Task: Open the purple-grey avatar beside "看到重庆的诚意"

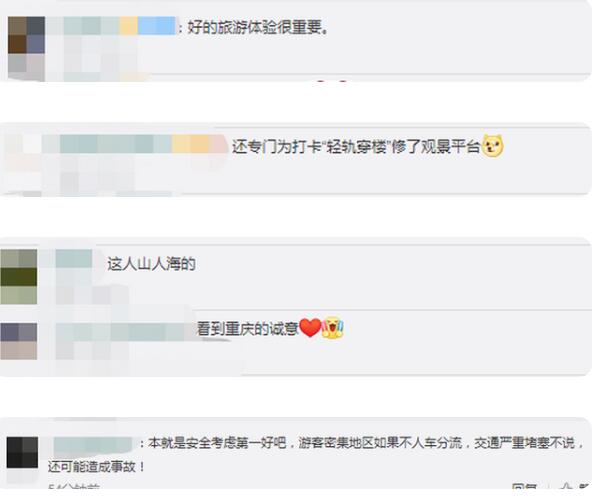Action: [19, 341]
